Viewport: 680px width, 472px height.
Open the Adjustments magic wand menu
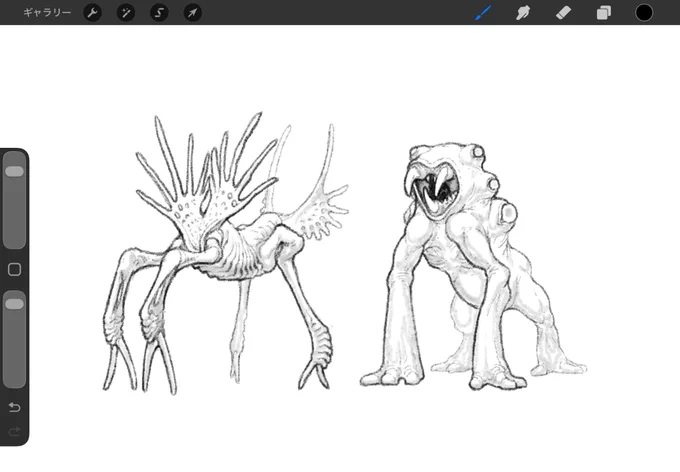(126, 13)
